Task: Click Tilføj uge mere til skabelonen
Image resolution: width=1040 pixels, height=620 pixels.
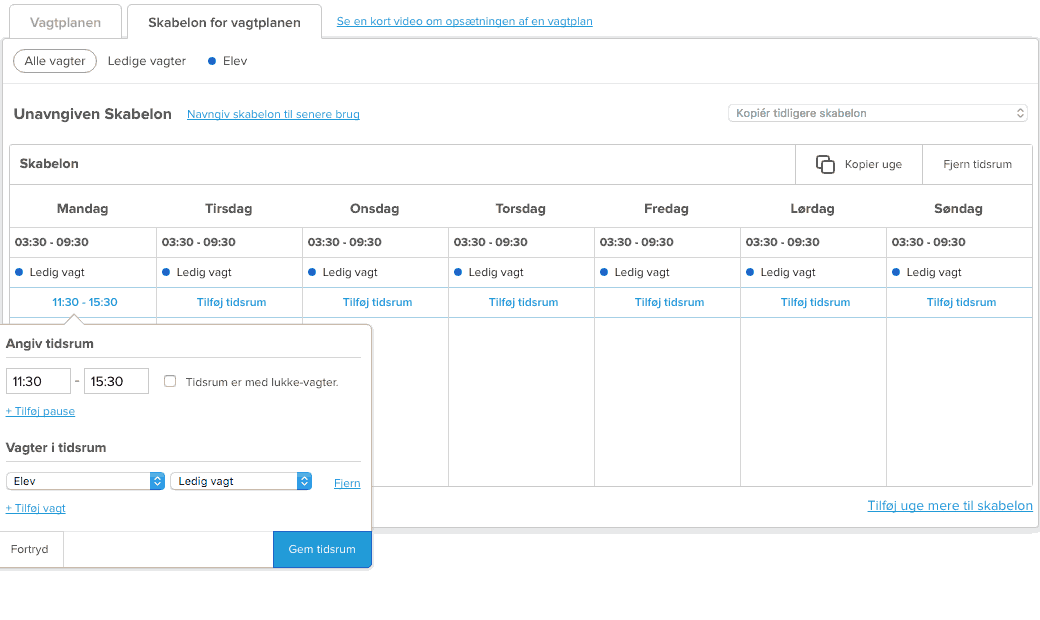Action: 950,506
